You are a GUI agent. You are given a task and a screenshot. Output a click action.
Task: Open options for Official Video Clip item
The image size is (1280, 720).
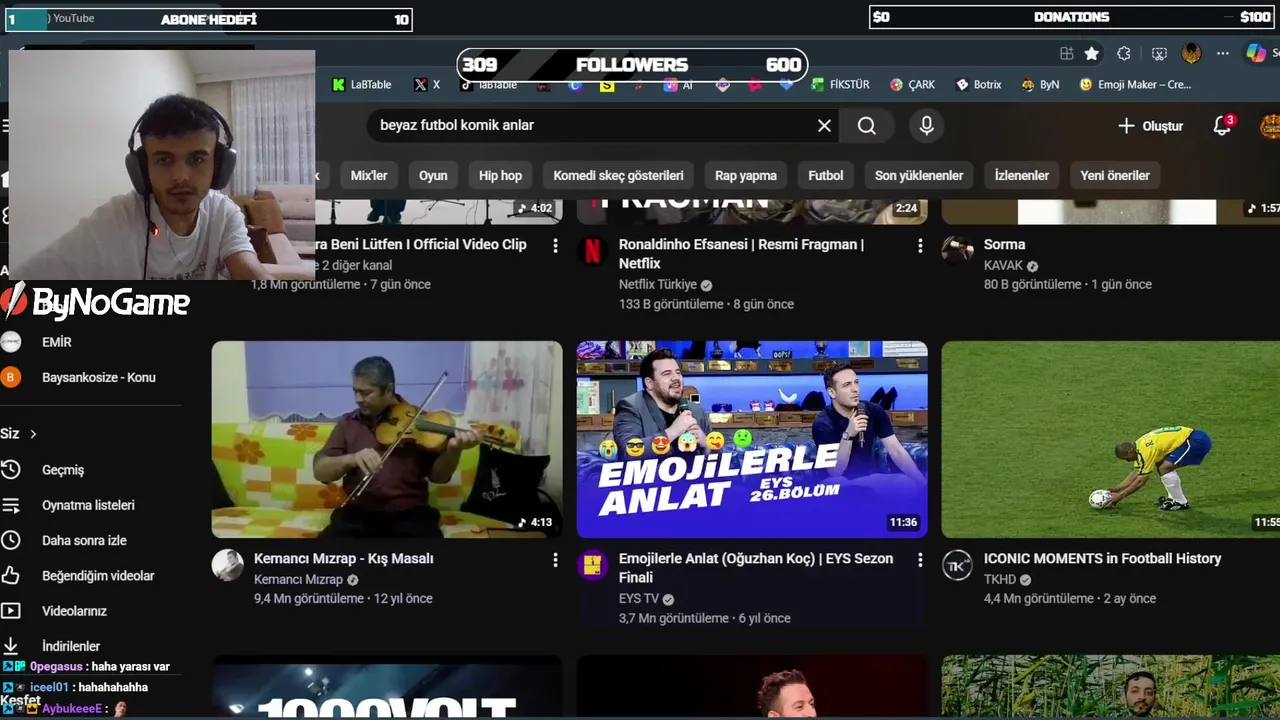coord(555,246)
